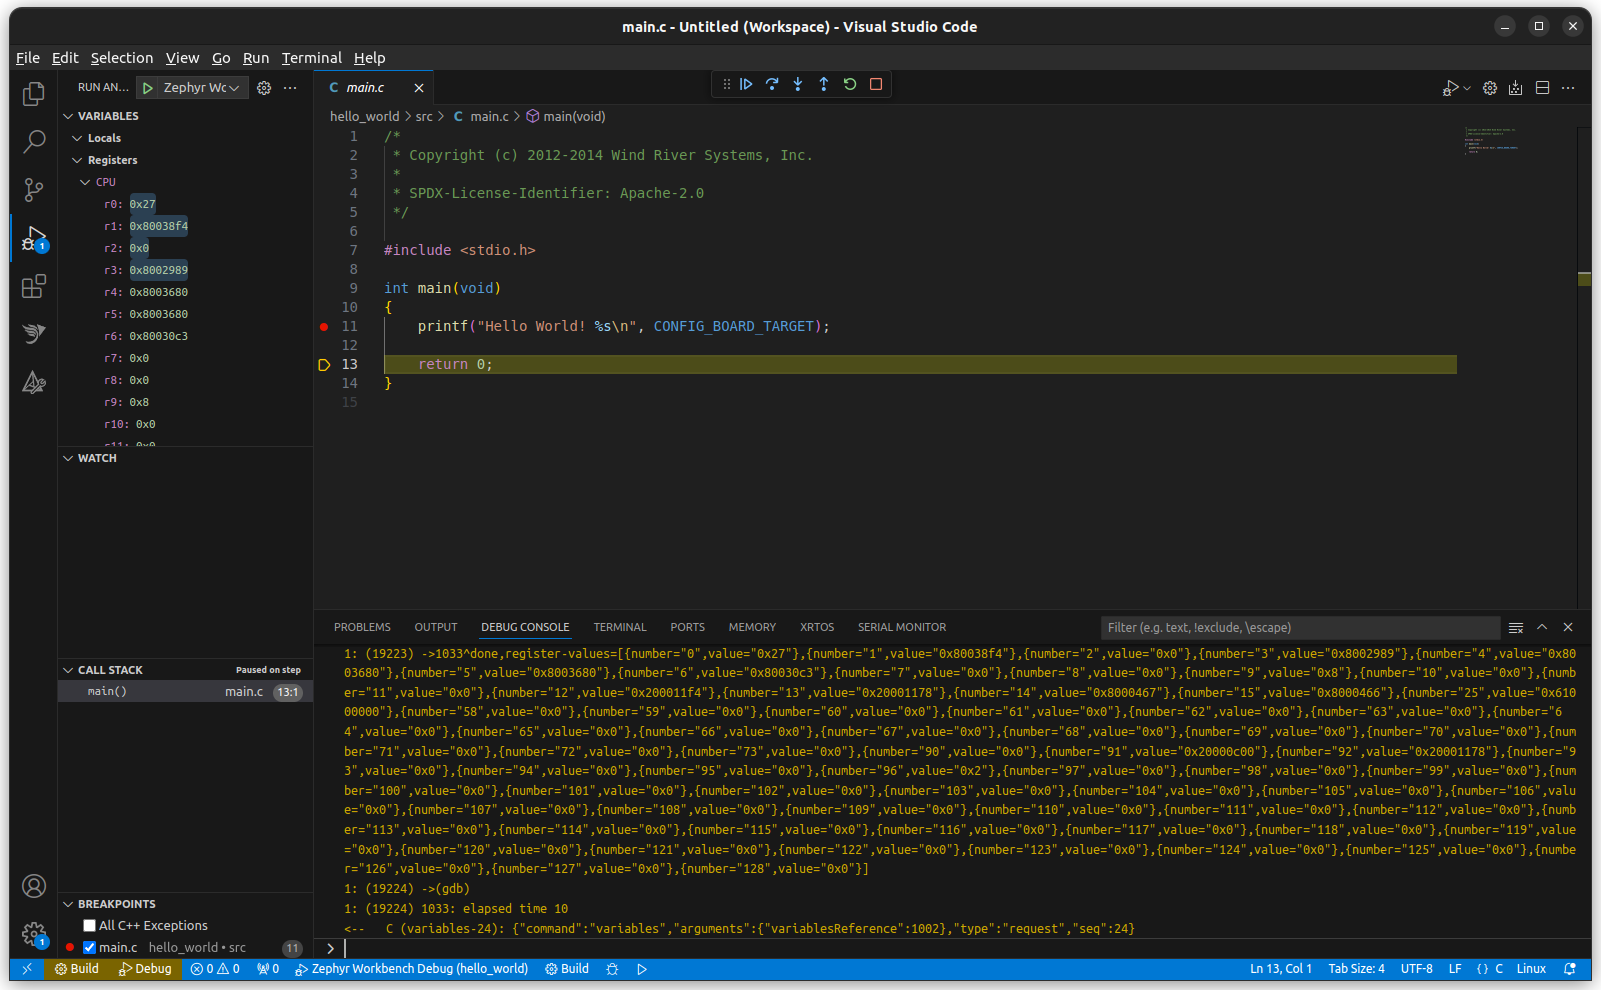Restart the debug session via restart icon
Screen dimensions: 1601x990
pyautogui.click(x=850, y=84)
